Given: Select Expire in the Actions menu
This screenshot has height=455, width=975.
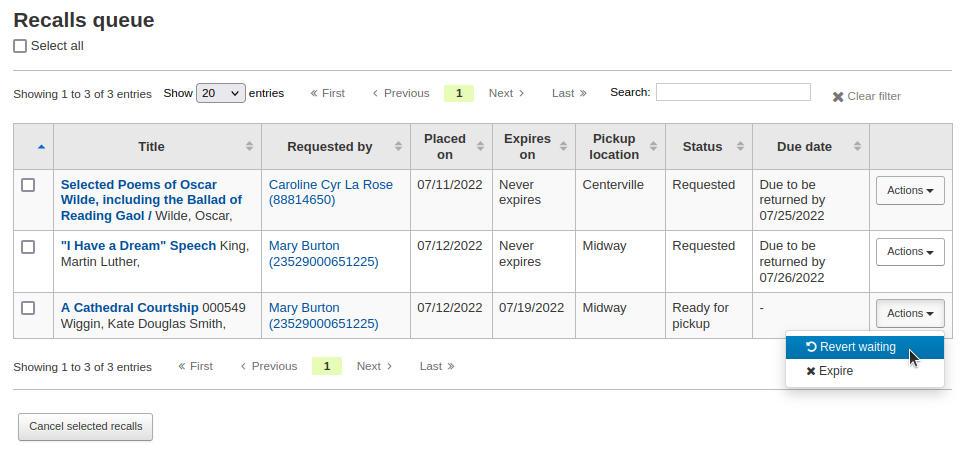Looking at the screenshot, I should [x=830, y=371].
